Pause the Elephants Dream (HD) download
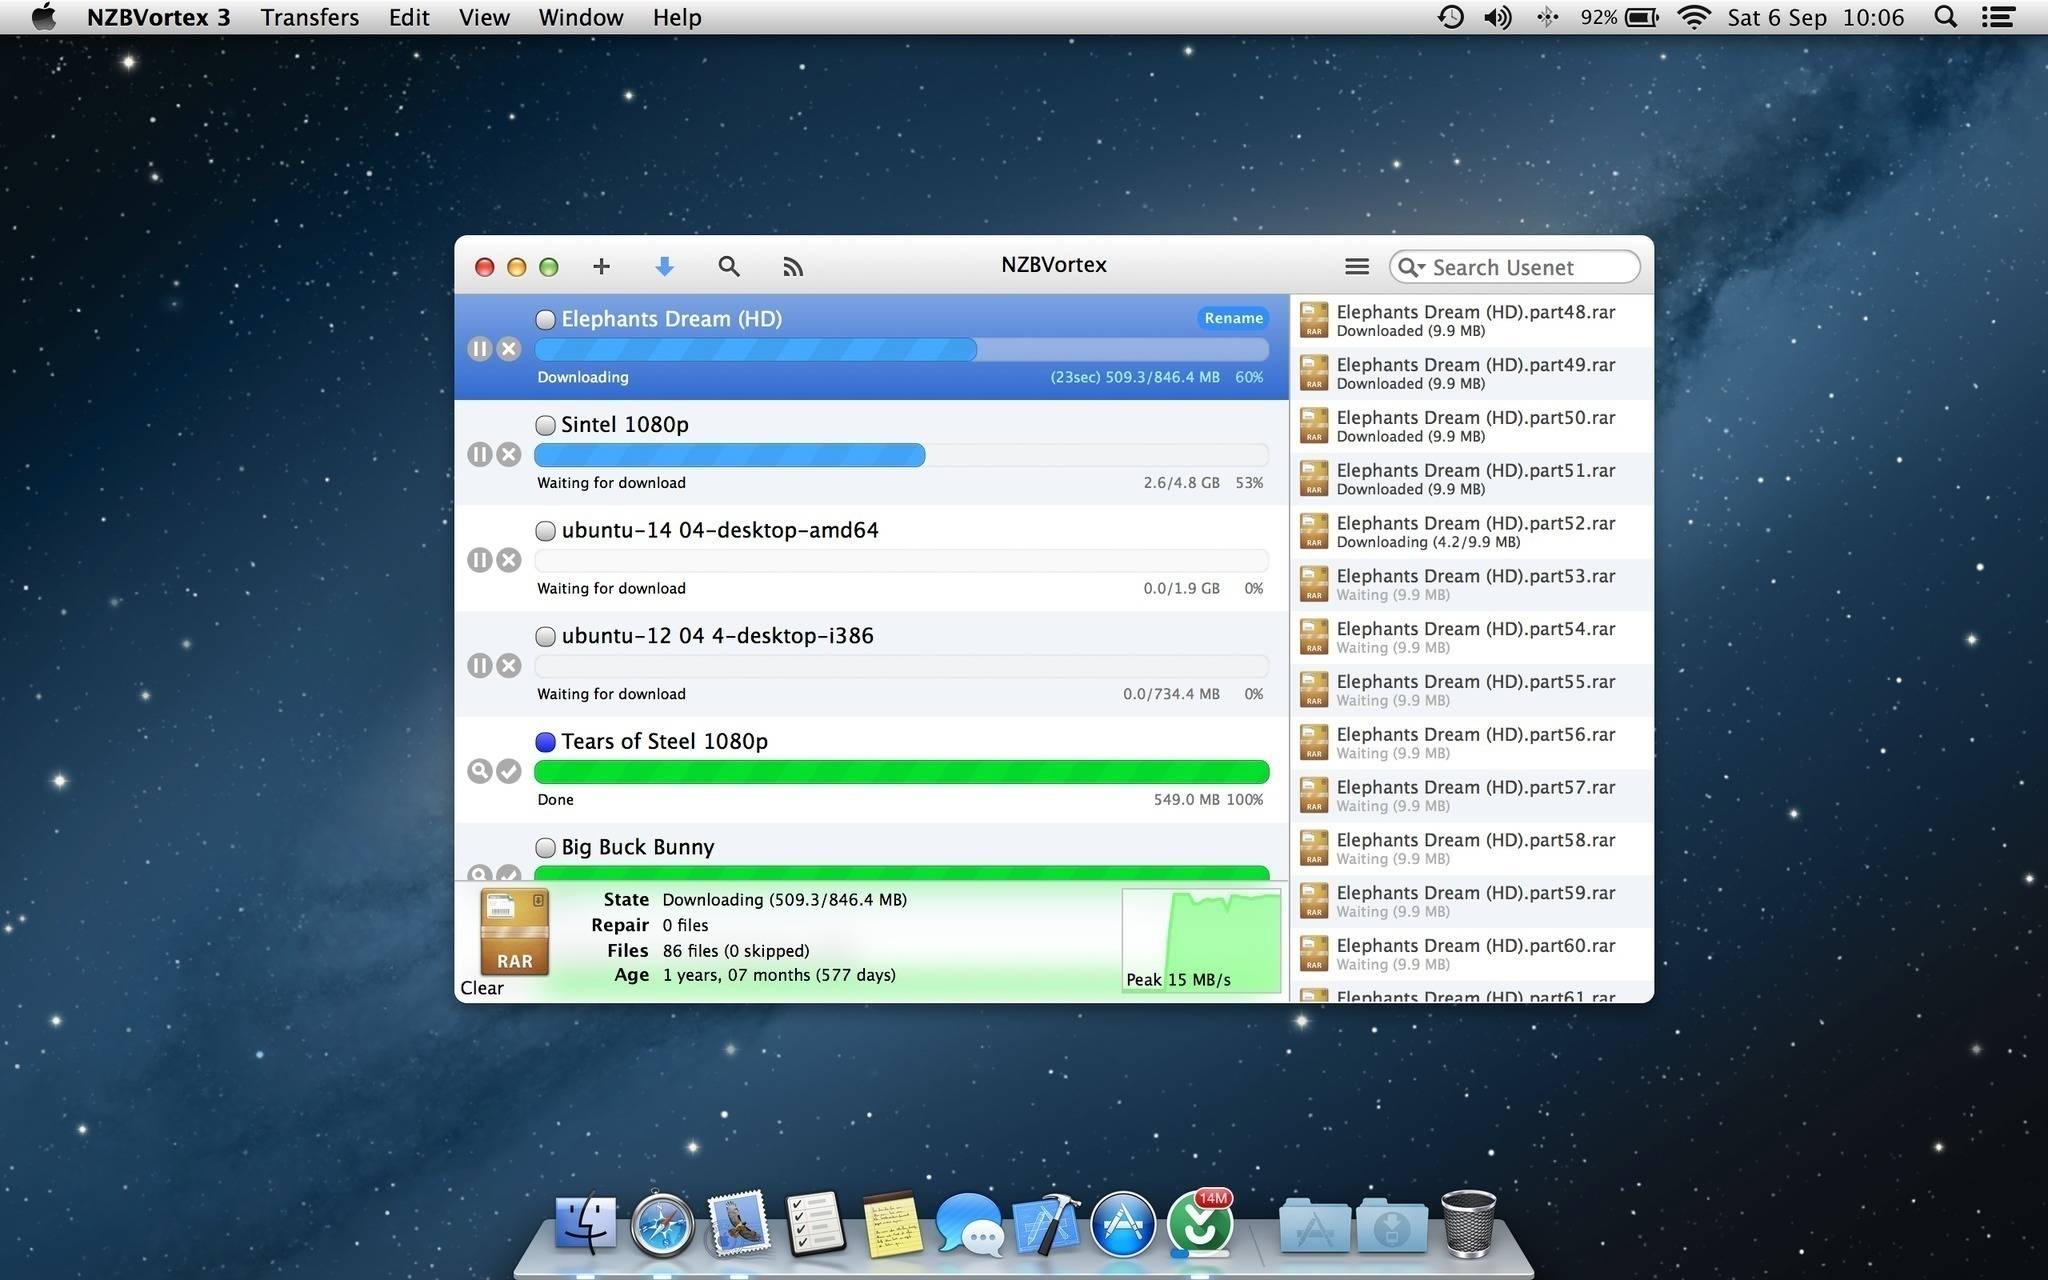This screenshot has width=2048, height=1280. tap(480, 349)
